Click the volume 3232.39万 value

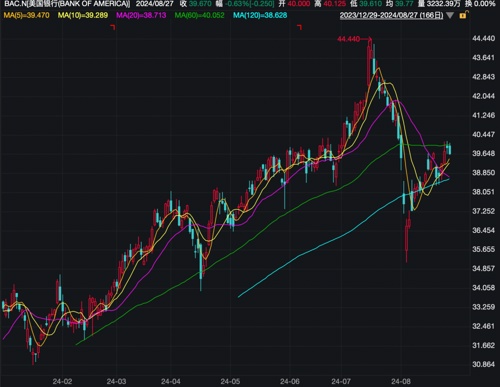tap(443, 4)
